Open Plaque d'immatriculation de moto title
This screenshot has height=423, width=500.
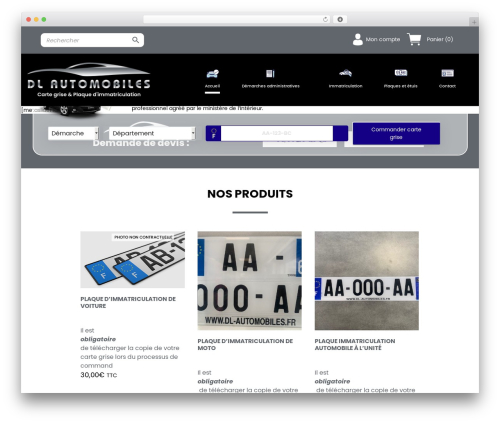245,344
